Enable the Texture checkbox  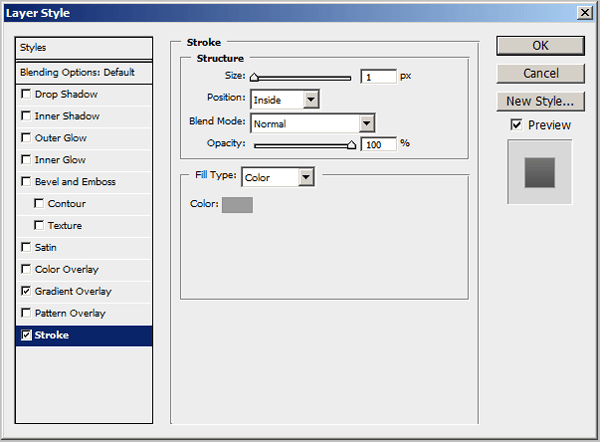pyautogui.click(x=39, y=225)
